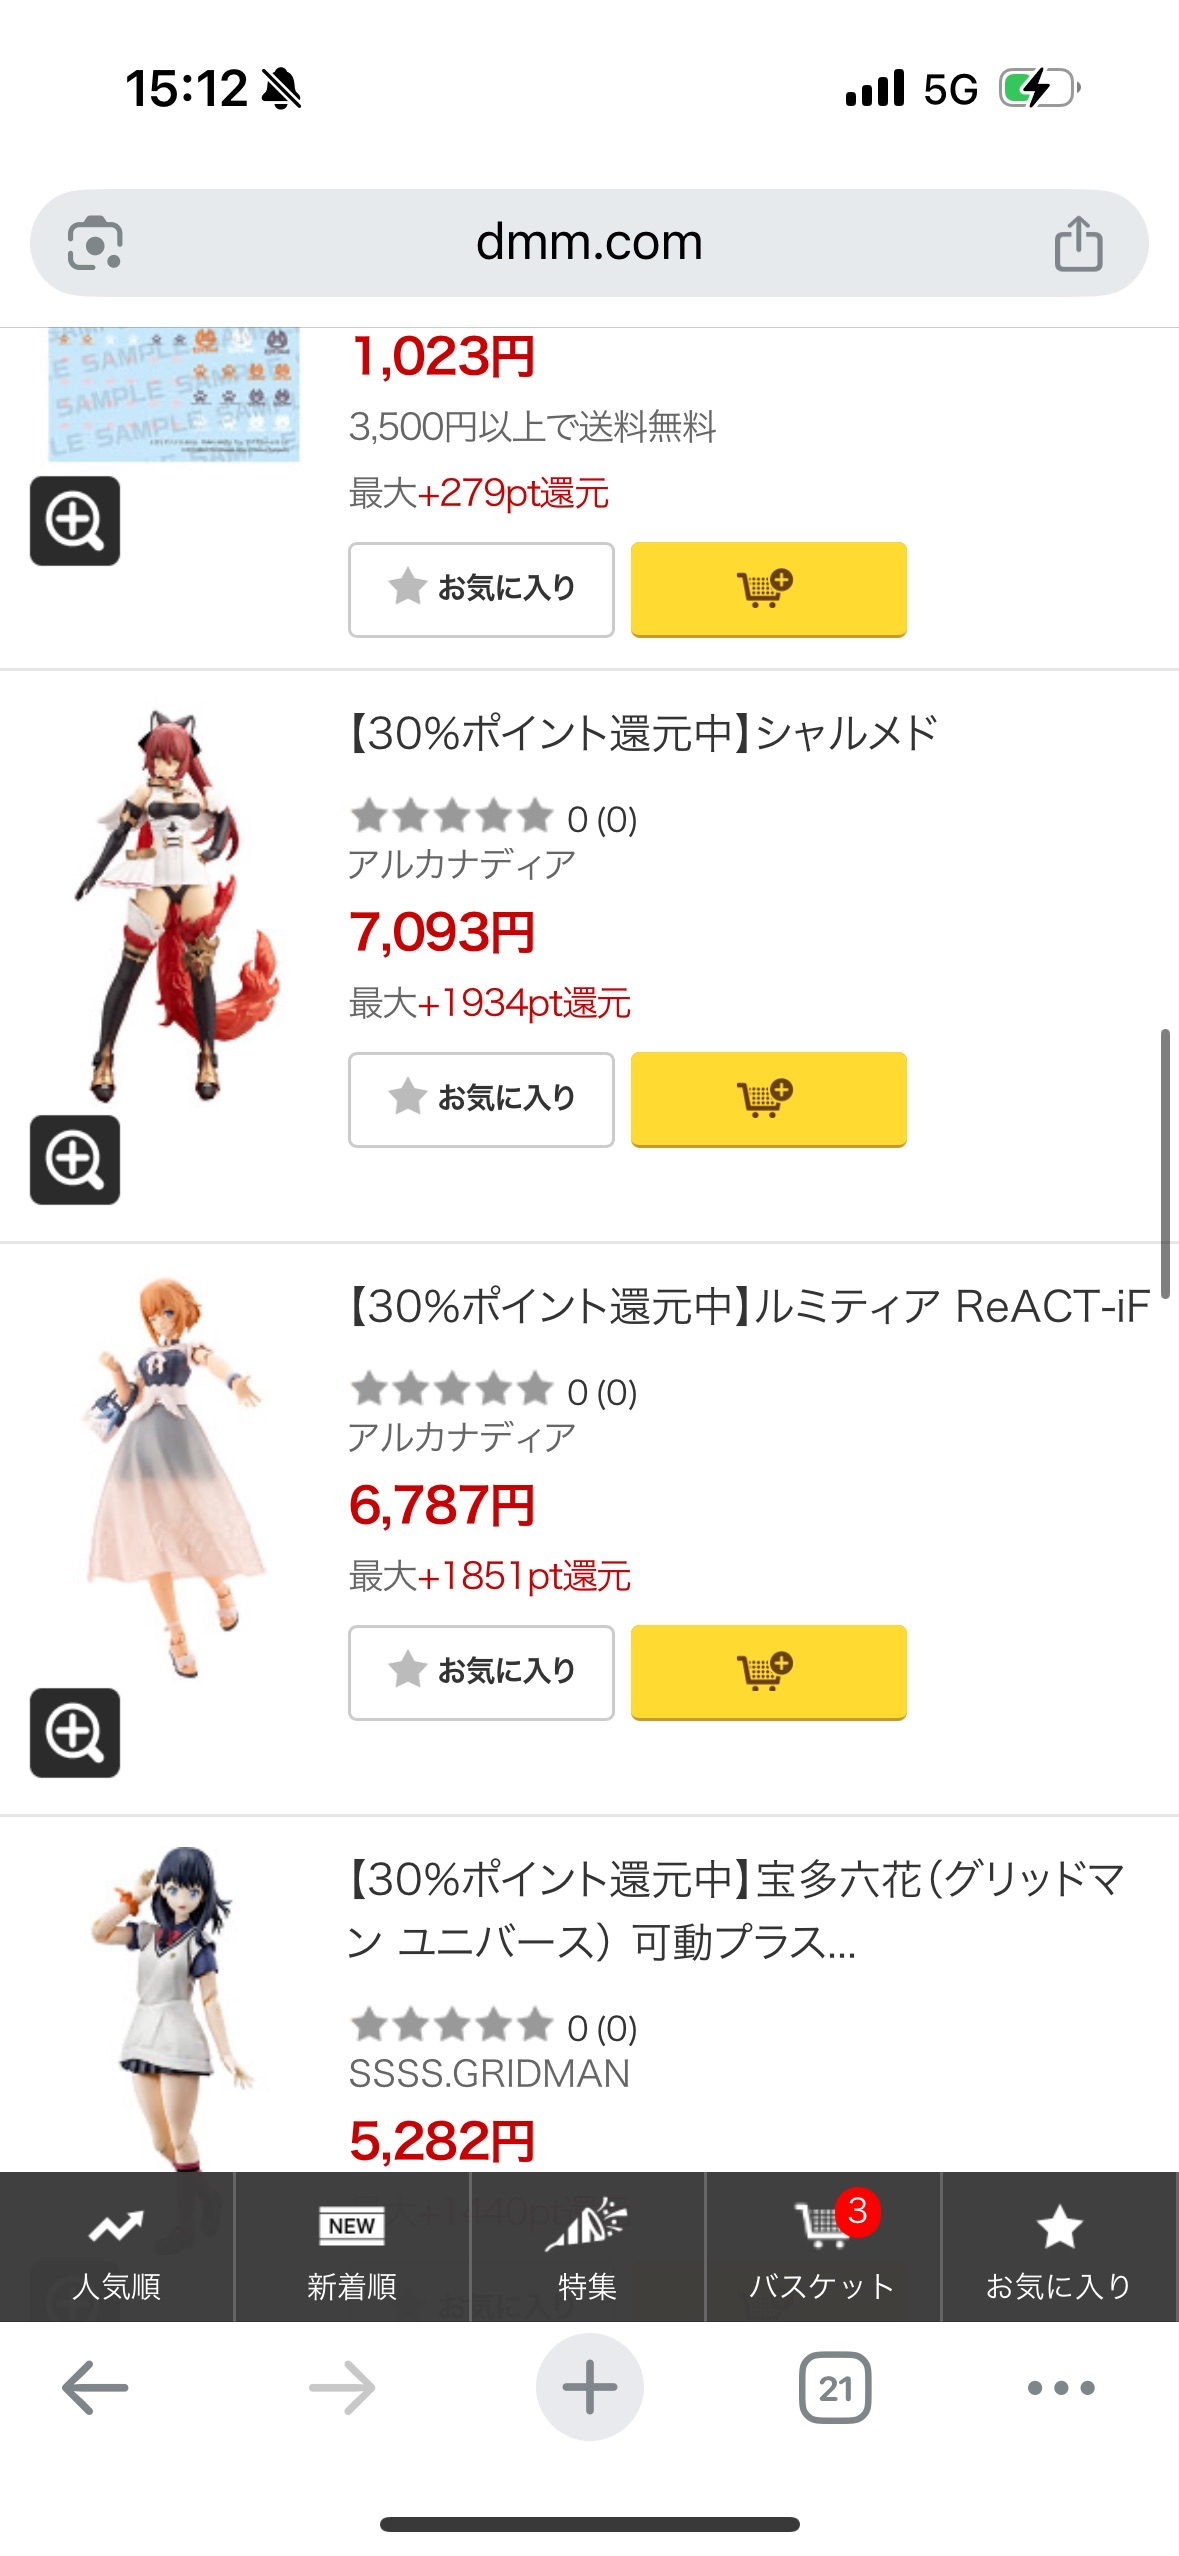Toggle お気に入り favorite for シャルメド
This screenshot has height=2556, width=1179.
pos(481,1099)
